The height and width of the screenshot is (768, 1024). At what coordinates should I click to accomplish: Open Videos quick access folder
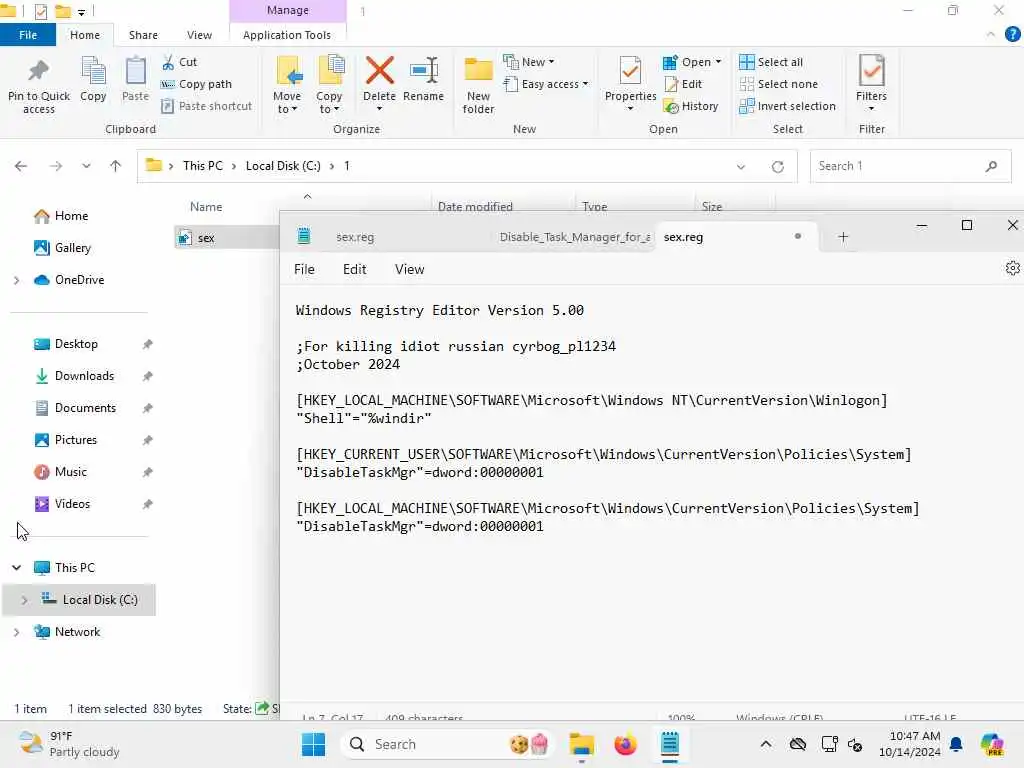(x=72, y=504)
